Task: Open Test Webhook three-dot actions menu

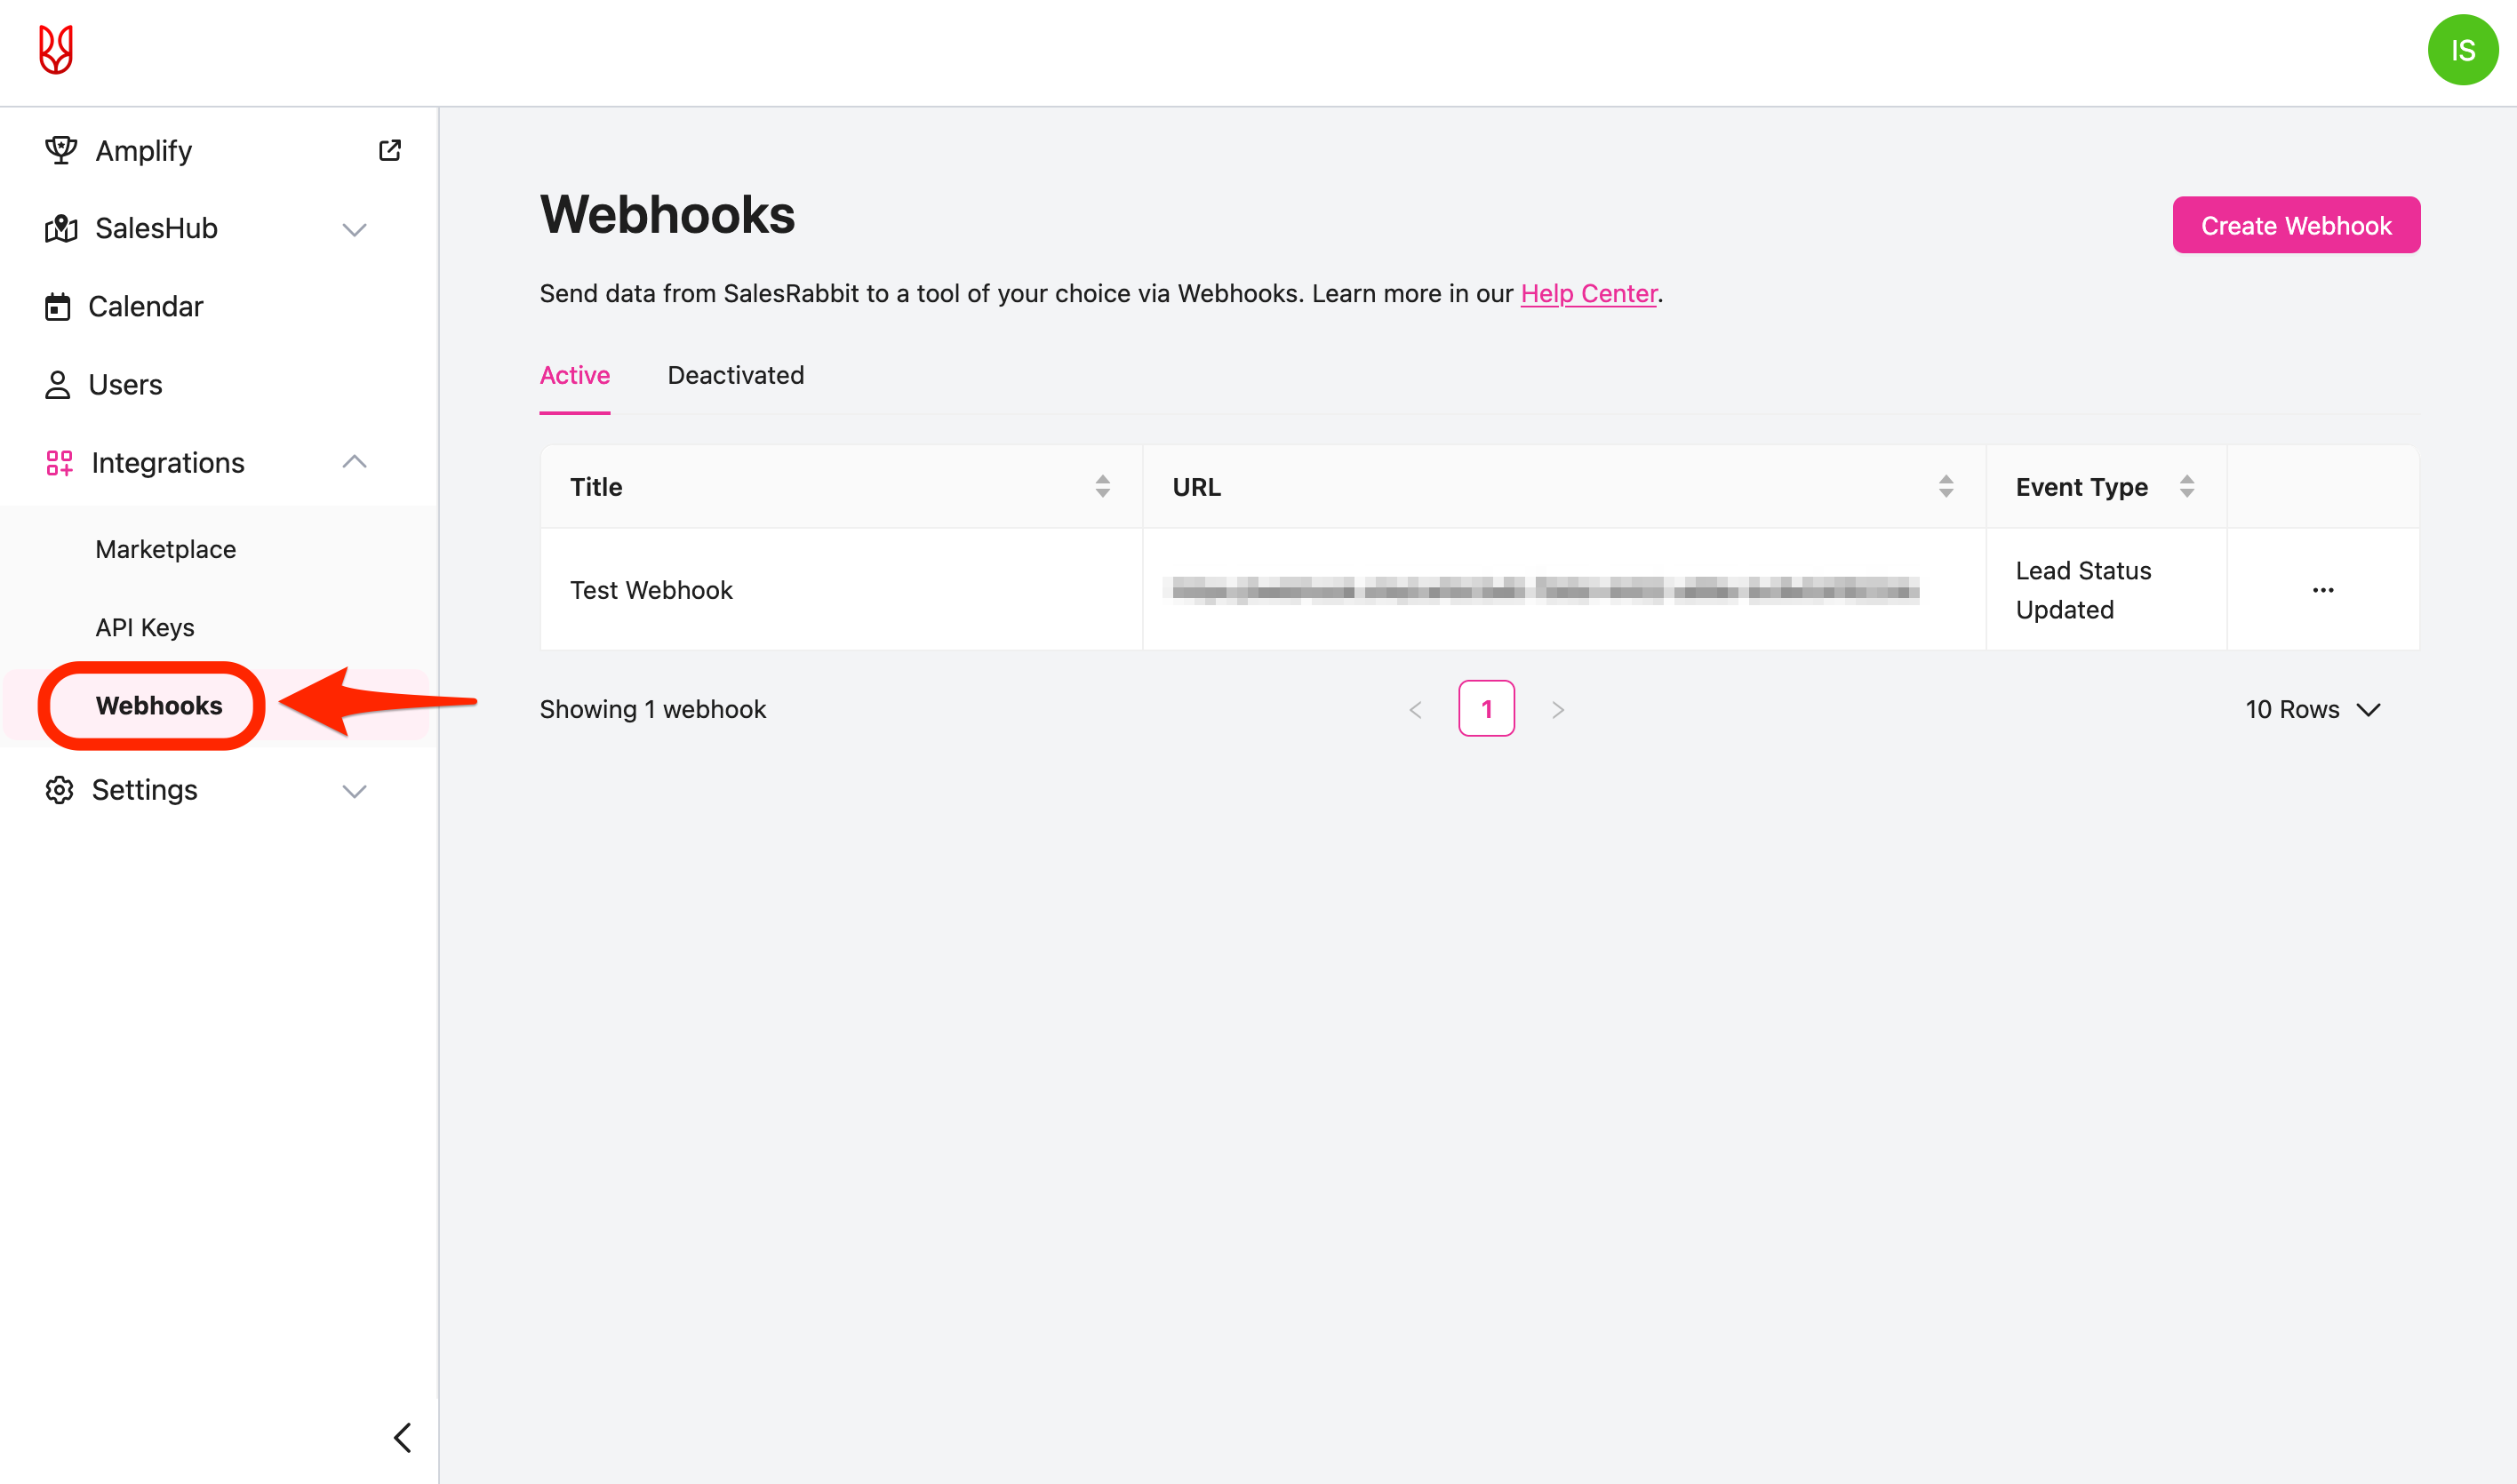Action: coord(2322,590)
